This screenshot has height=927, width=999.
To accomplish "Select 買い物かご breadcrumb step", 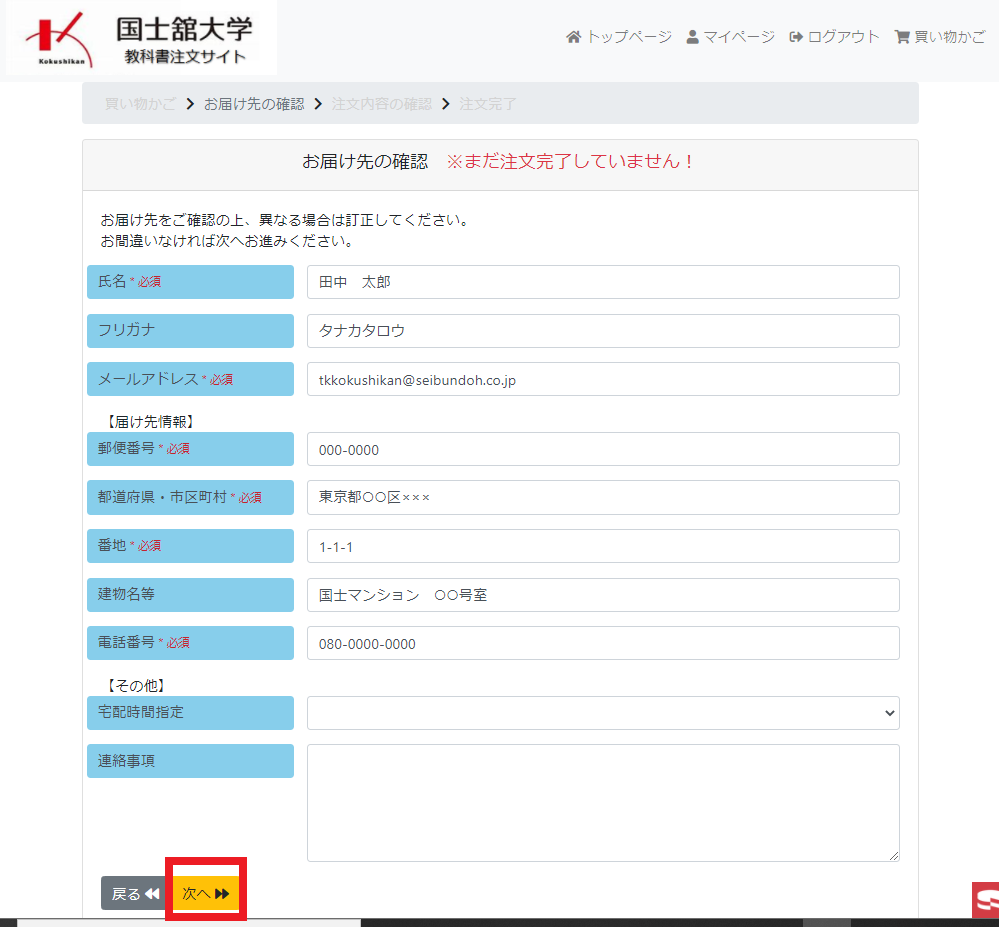I will tap(140, 104).
